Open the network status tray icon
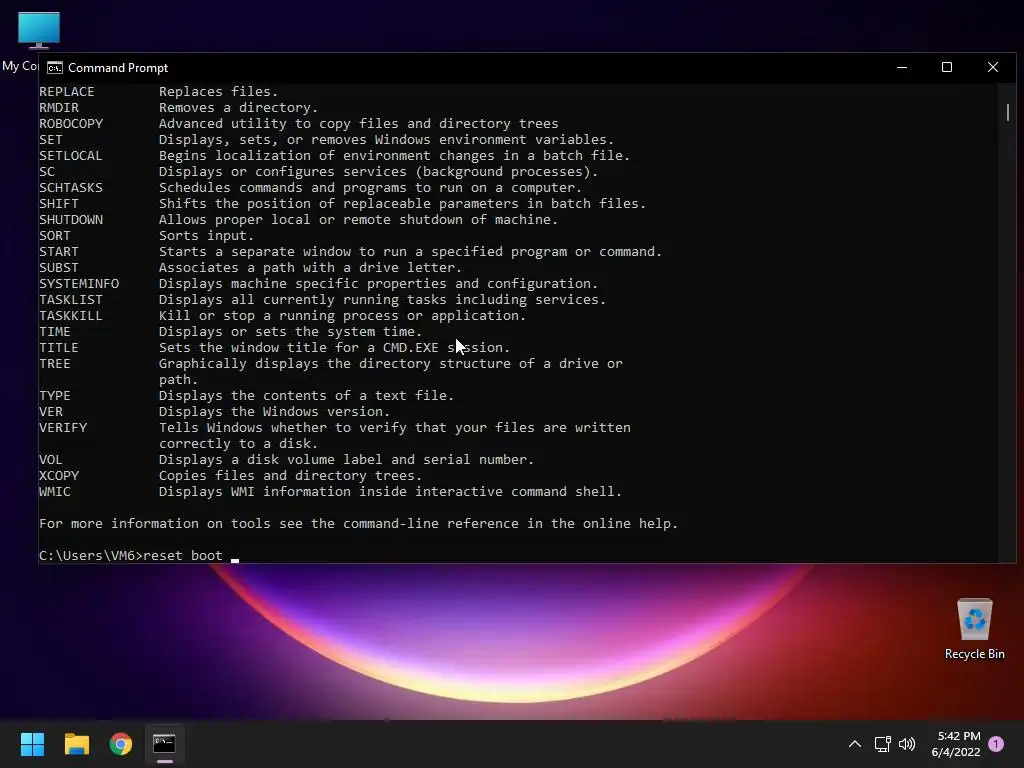 pyautogui.click(x=882, y=744)
